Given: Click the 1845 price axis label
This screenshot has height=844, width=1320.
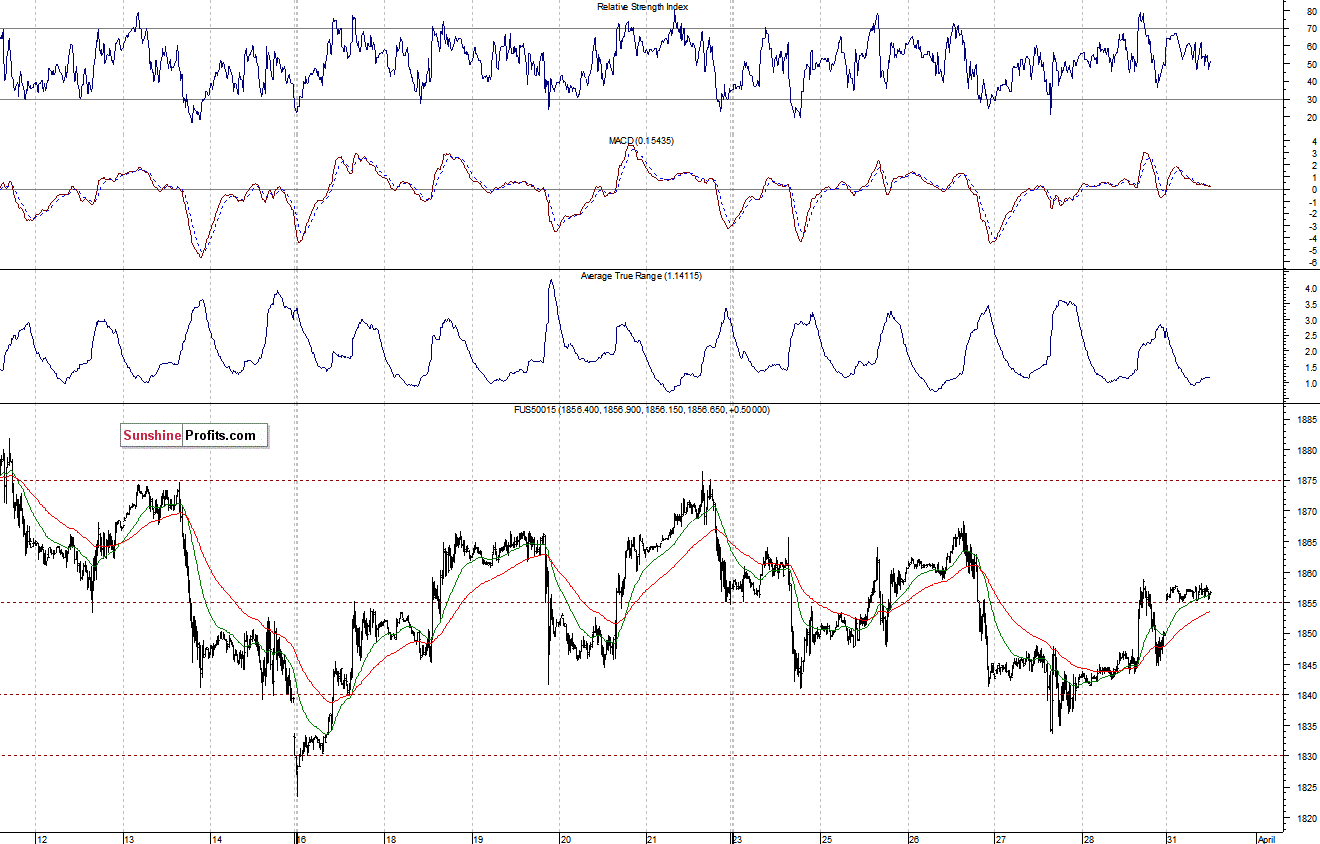Looking at the screenshot, I should point(1307,665).
